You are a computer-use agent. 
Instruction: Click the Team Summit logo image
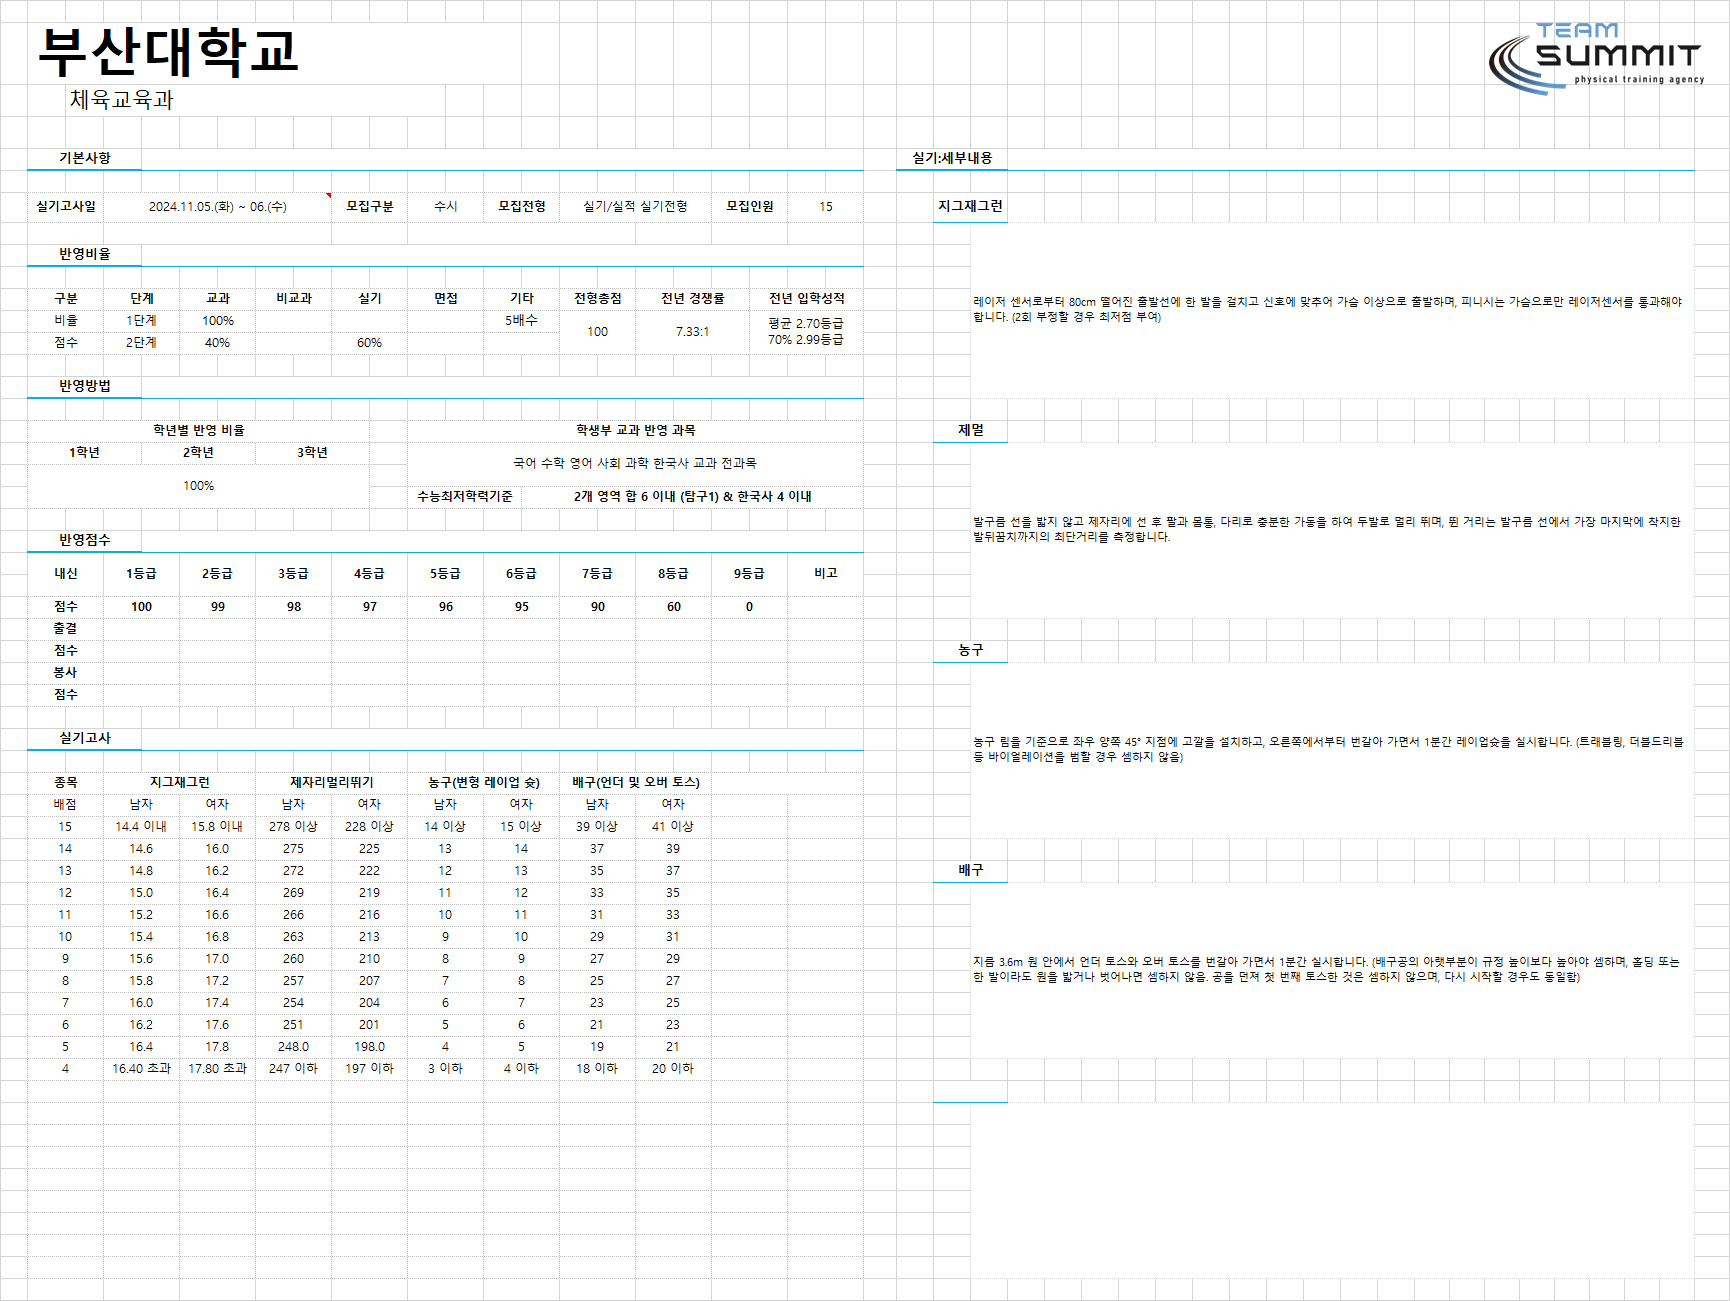click(1596, 58)
